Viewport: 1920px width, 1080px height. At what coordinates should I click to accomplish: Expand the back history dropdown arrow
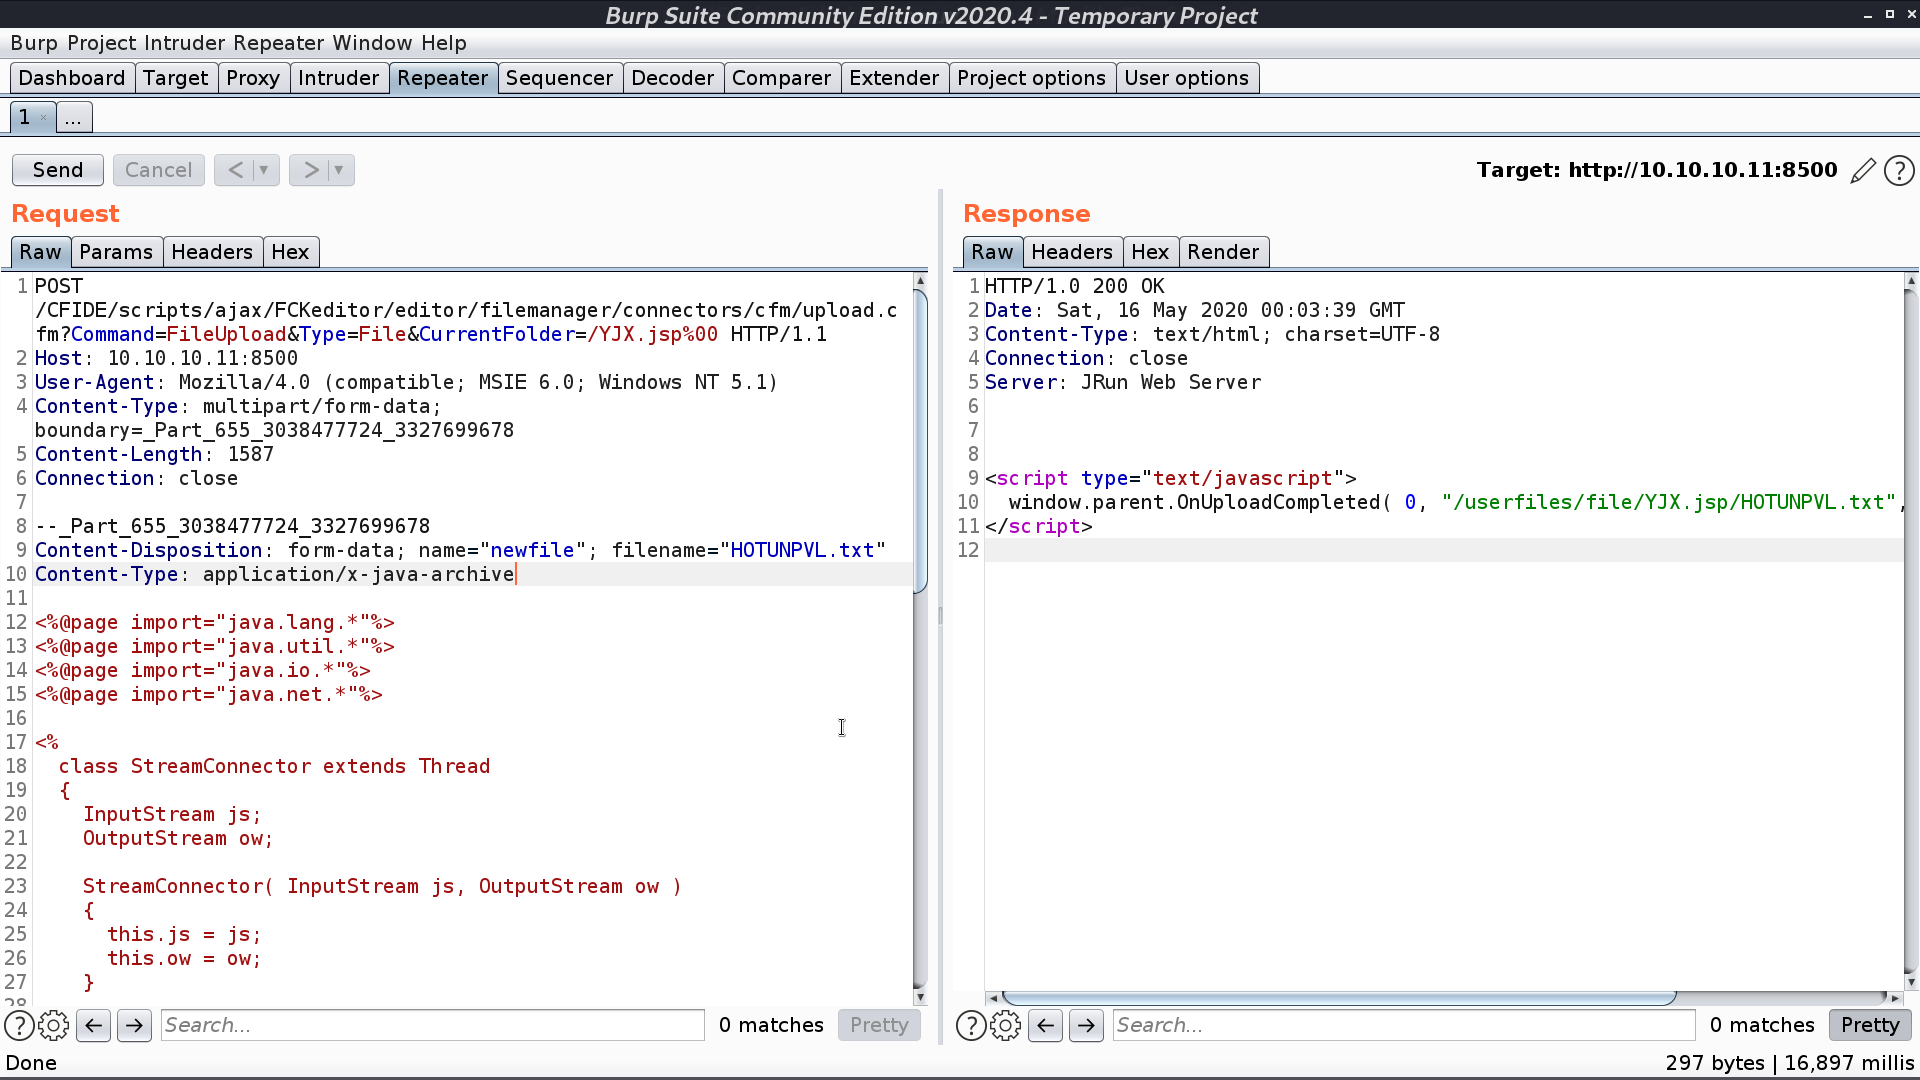click(264, 170)
